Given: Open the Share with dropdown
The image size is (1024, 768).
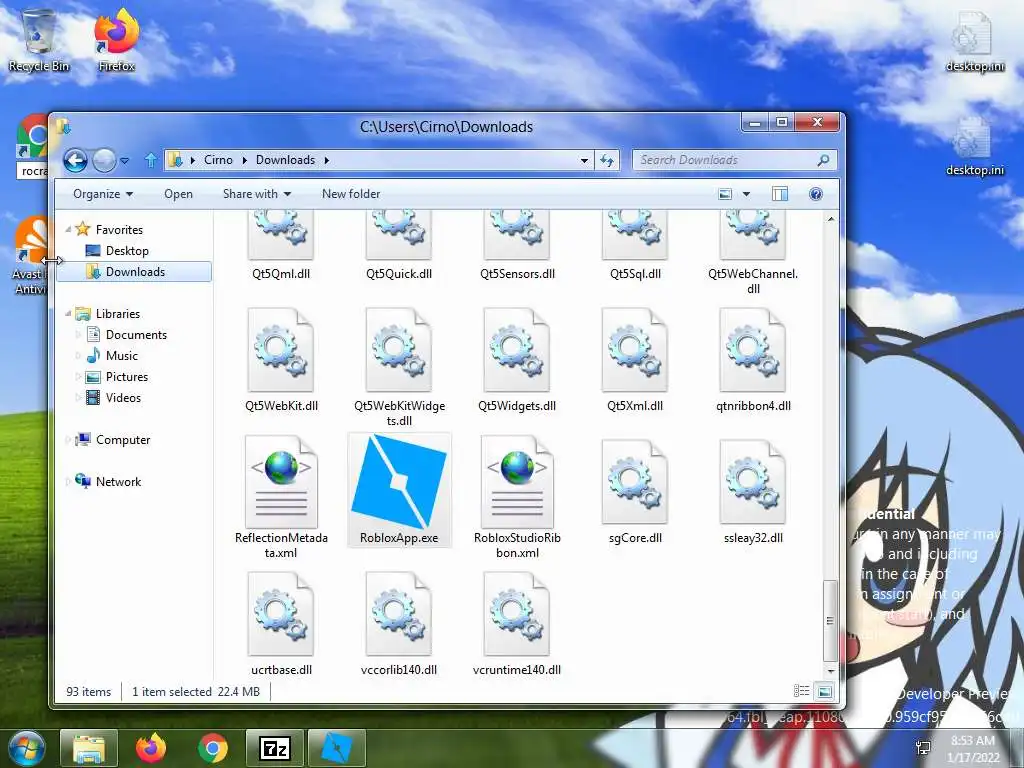Looking at the screenshot, I should click(x=257, y=194).
